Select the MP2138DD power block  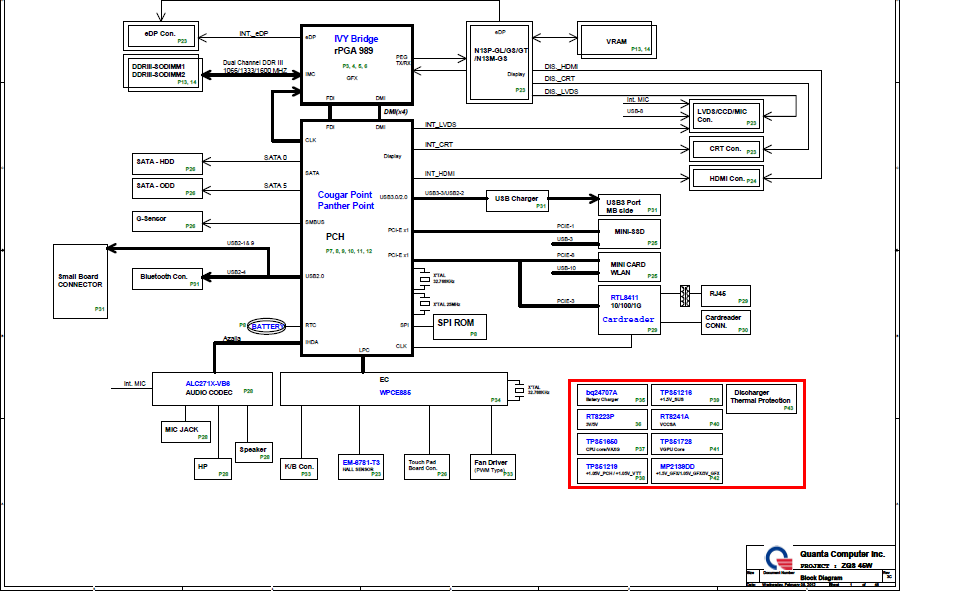(686, 470)
